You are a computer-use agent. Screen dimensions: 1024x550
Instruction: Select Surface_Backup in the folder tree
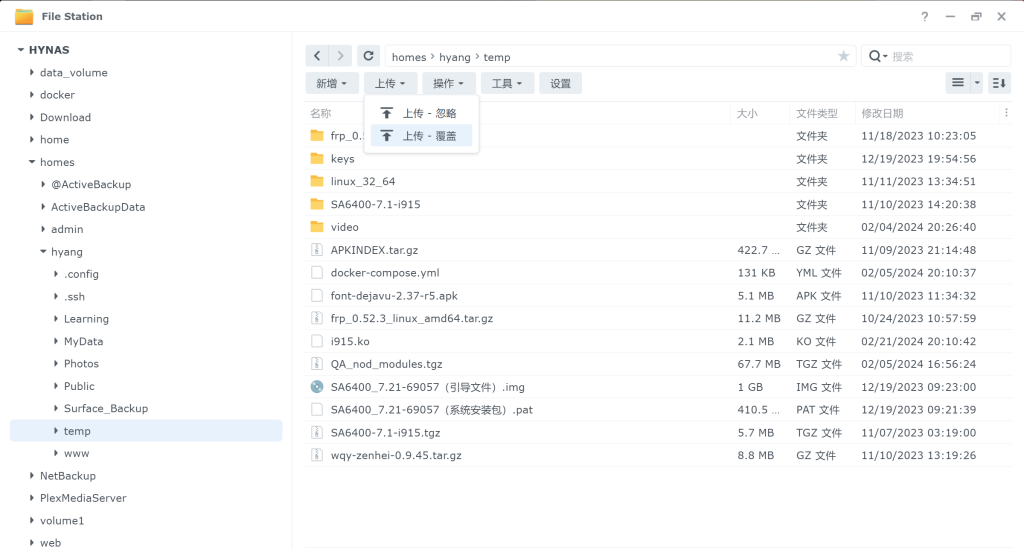[x=105, y=408]
